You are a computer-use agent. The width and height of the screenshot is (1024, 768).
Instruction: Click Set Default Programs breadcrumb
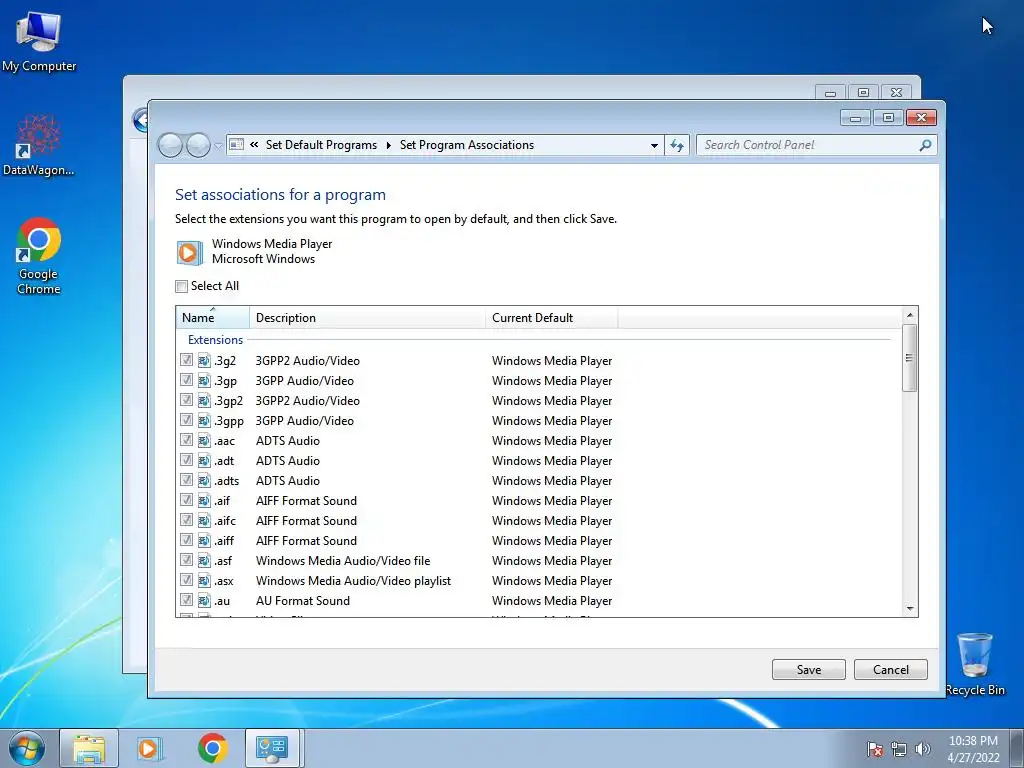[x=321, y=145]
